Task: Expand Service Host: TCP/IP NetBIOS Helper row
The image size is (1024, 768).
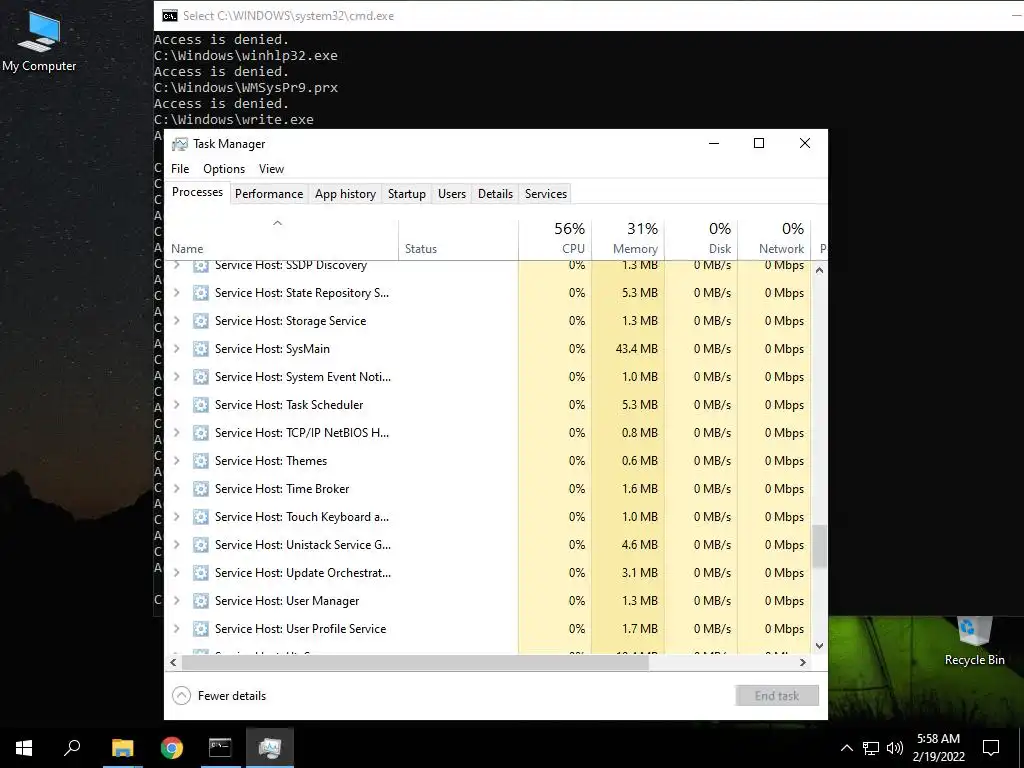Action: click(x=176, y=433)
